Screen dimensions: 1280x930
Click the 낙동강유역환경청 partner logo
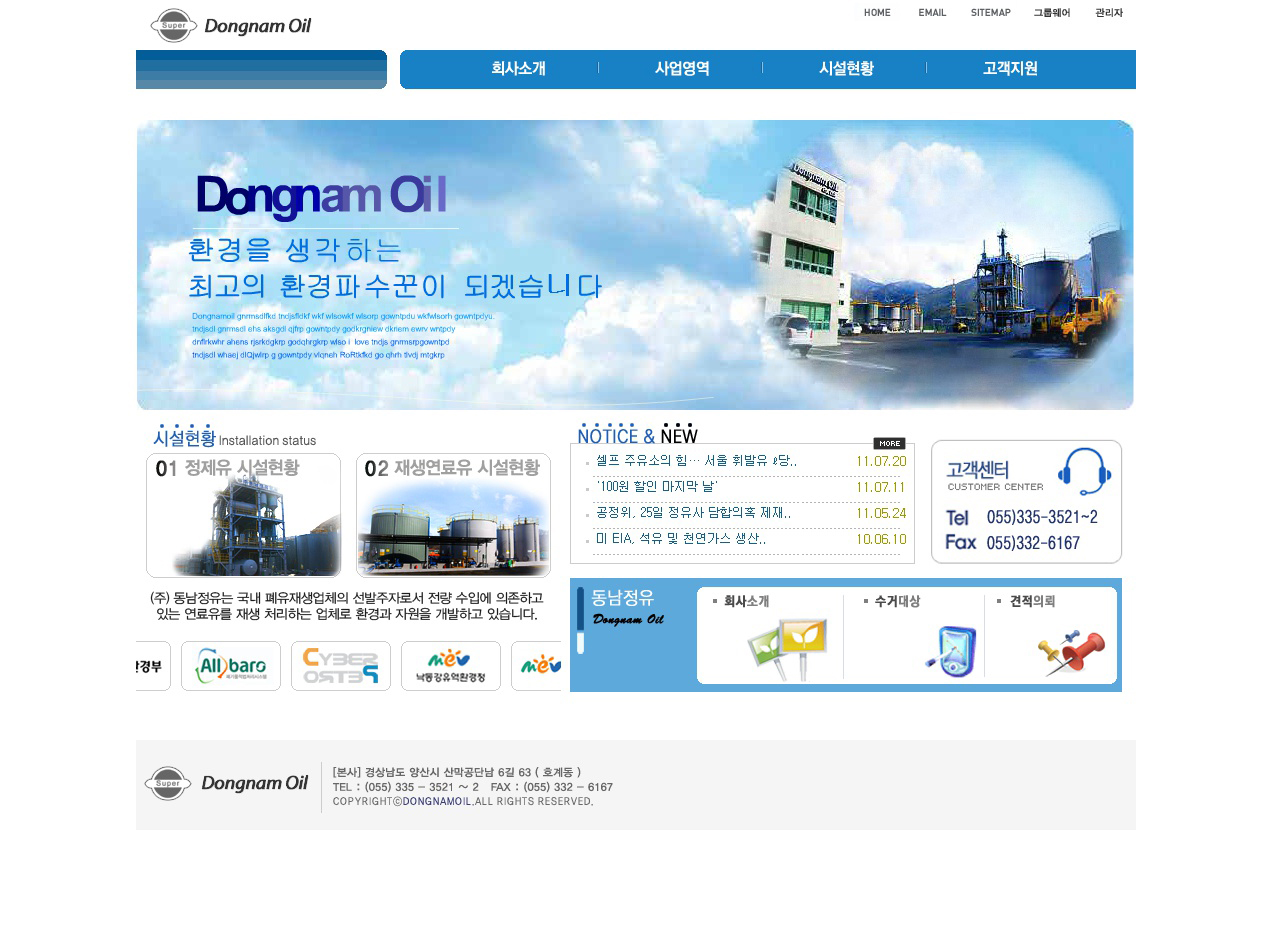pyautogui.click(x=451, y=666)
